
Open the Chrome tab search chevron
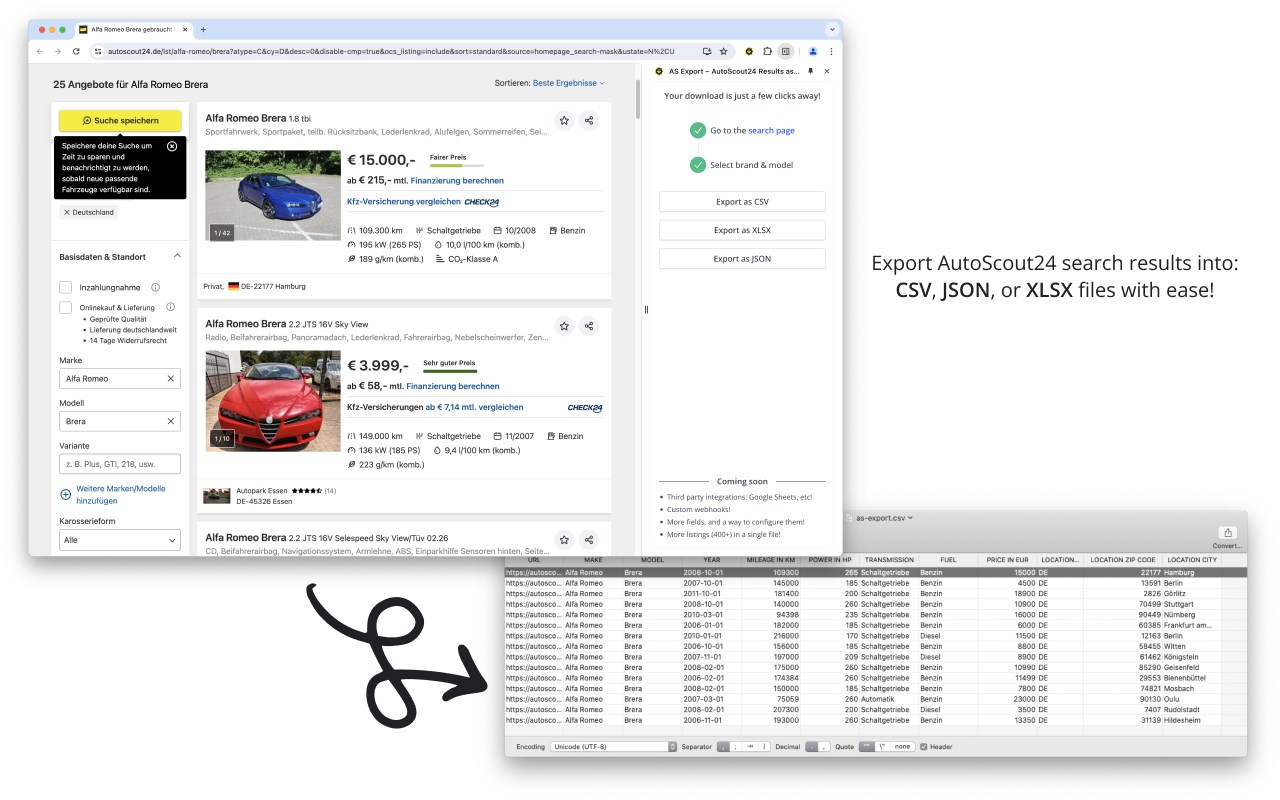pos(831,30)
